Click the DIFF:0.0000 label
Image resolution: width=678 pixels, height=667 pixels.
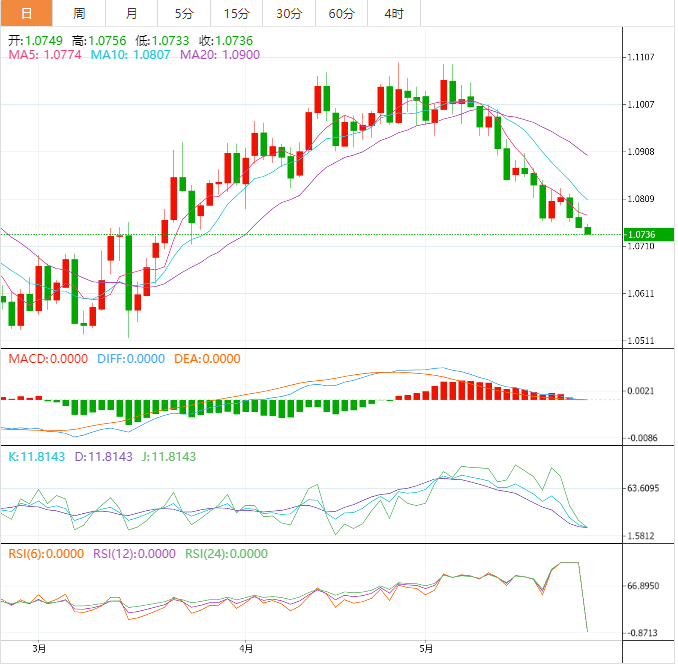point(131,359)
